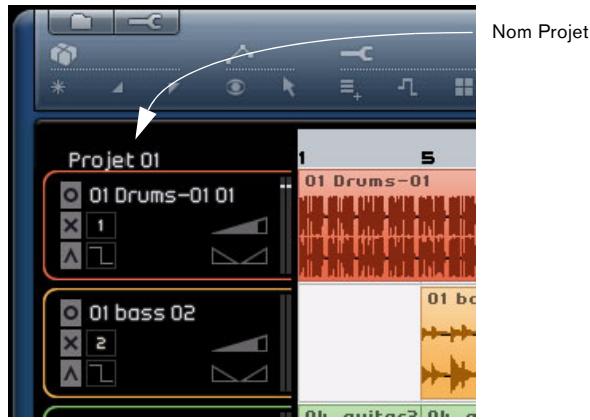Mute 01 Drums-01 track with X button
This screenshot has width=590, height=420.
click(71, 225)
